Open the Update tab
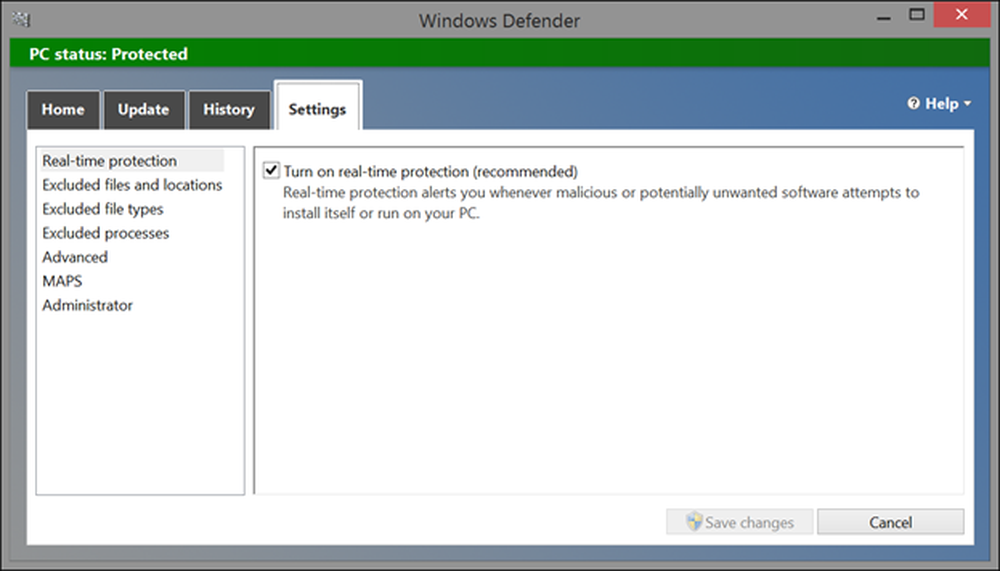 tap(143, 110)
